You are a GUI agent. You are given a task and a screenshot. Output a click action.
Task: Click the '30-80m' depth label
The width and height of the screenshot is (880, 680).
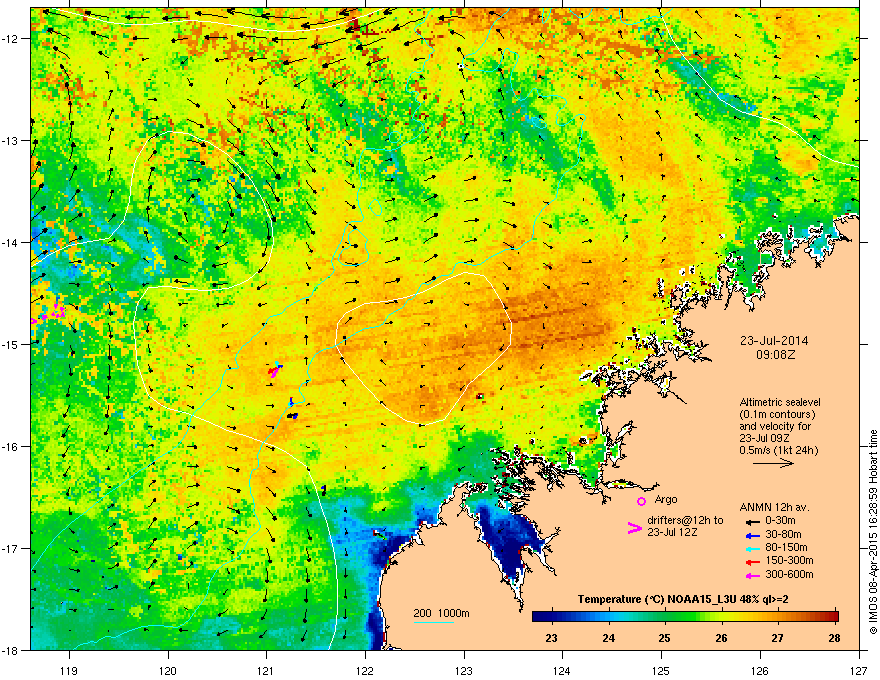coord(783,534)
